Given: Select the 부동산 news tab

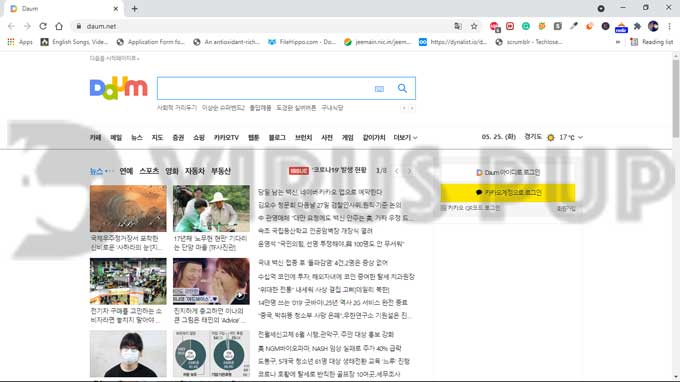Looking at the screenshot, I should [221, 171].
